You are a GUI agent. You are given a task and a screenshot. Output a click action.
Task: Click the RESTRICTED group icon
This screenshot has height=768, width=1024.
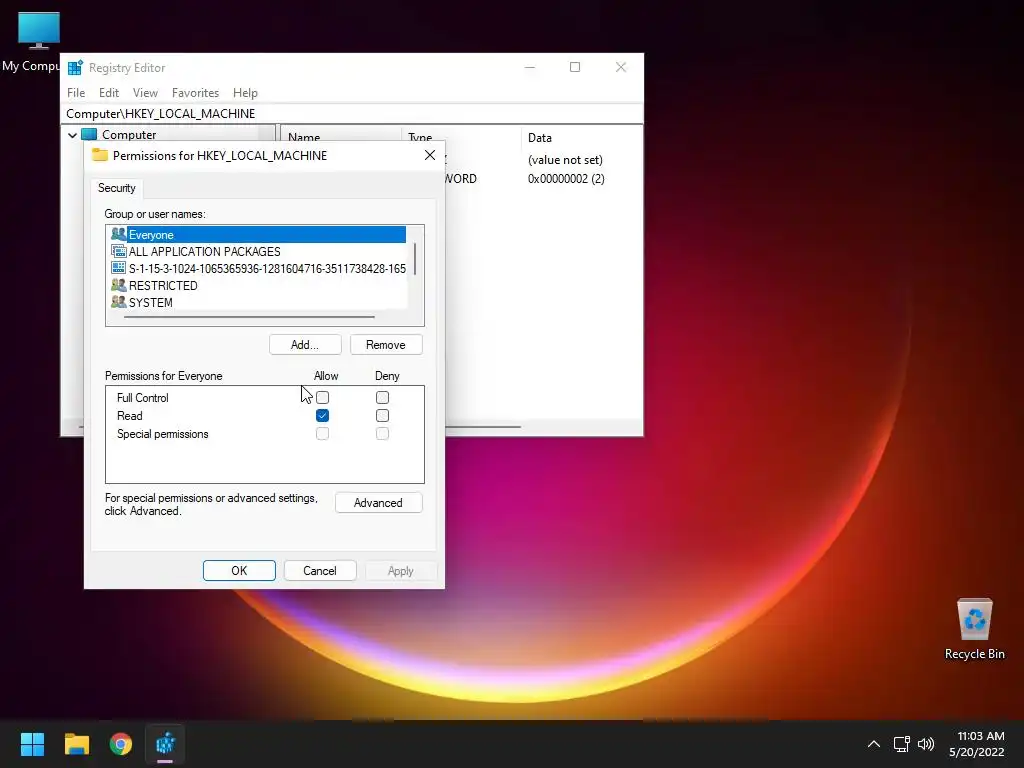[118, 285]
